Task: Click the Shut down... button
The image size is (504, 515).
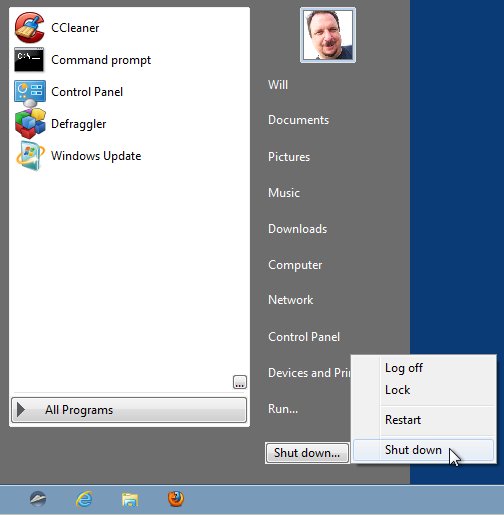Action: click(307, 453)
